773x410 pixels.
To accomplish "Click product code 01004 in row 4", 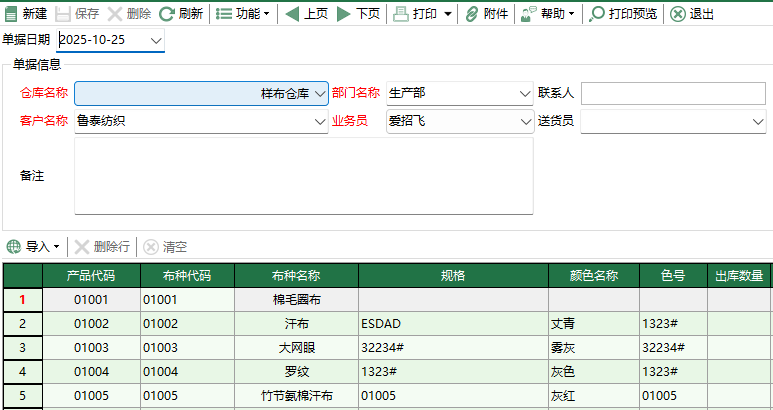I will 91,372.
